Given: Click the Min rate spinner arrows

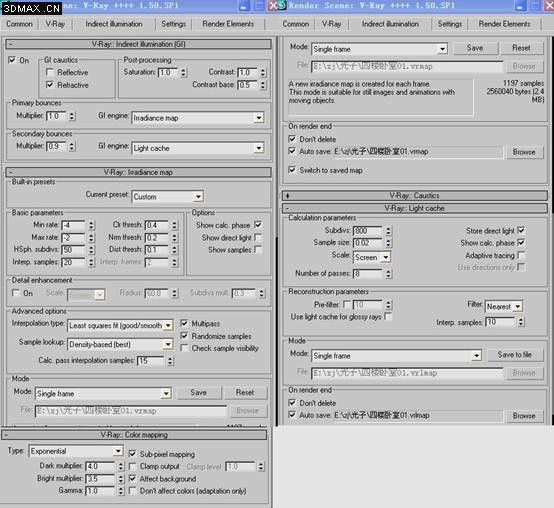Looking at the screenshot, I should 91,225.
